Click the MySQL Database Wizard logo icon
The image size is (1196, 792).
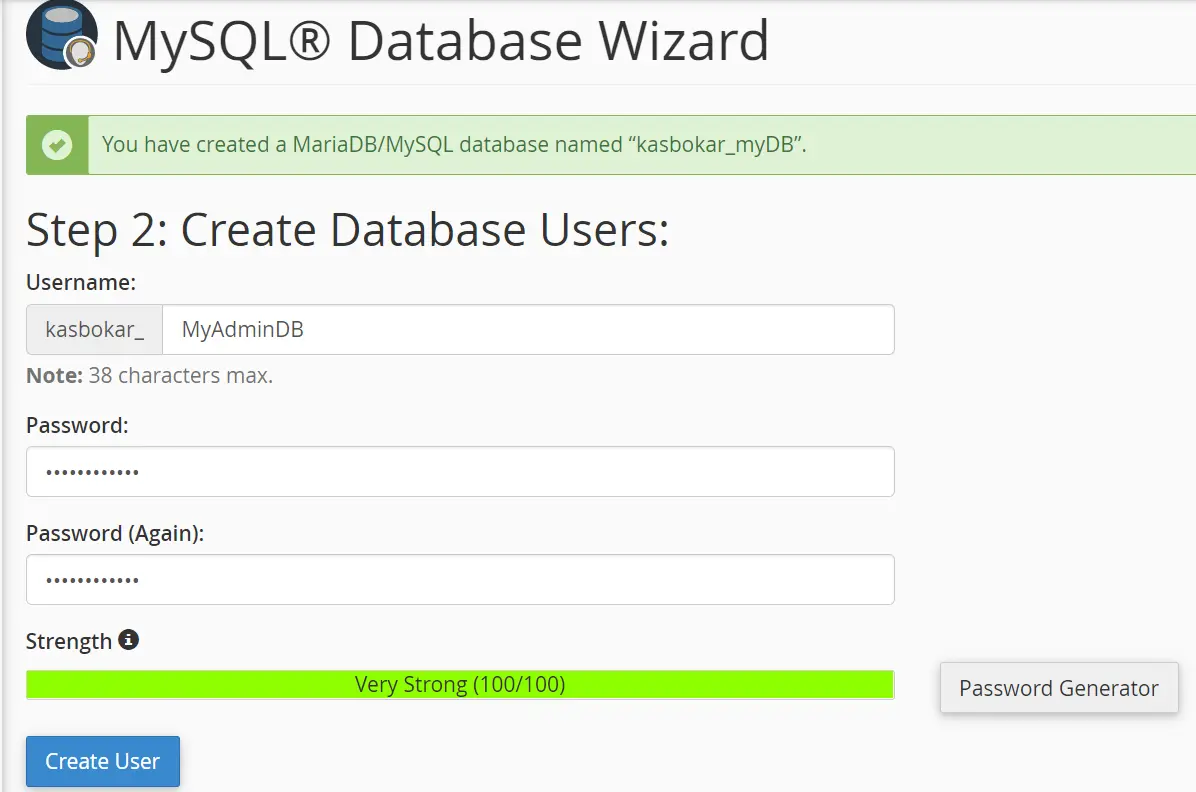[x=62, y=35]
